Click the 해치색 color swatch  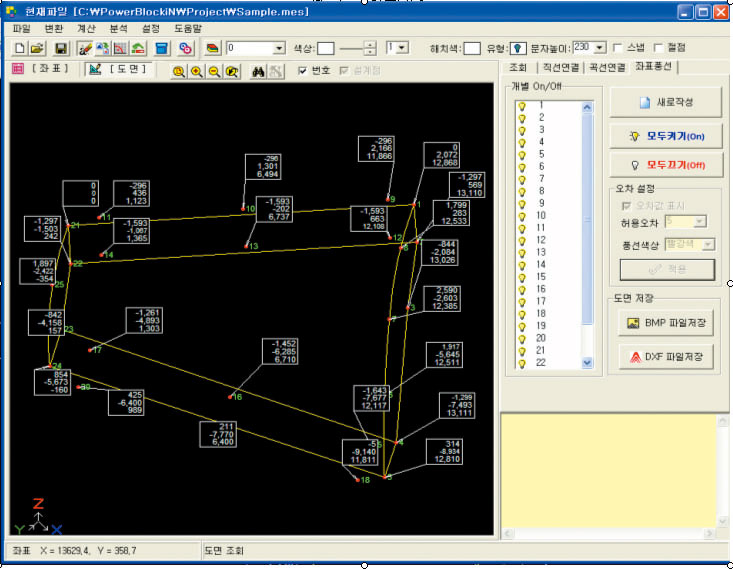[471, 47]
